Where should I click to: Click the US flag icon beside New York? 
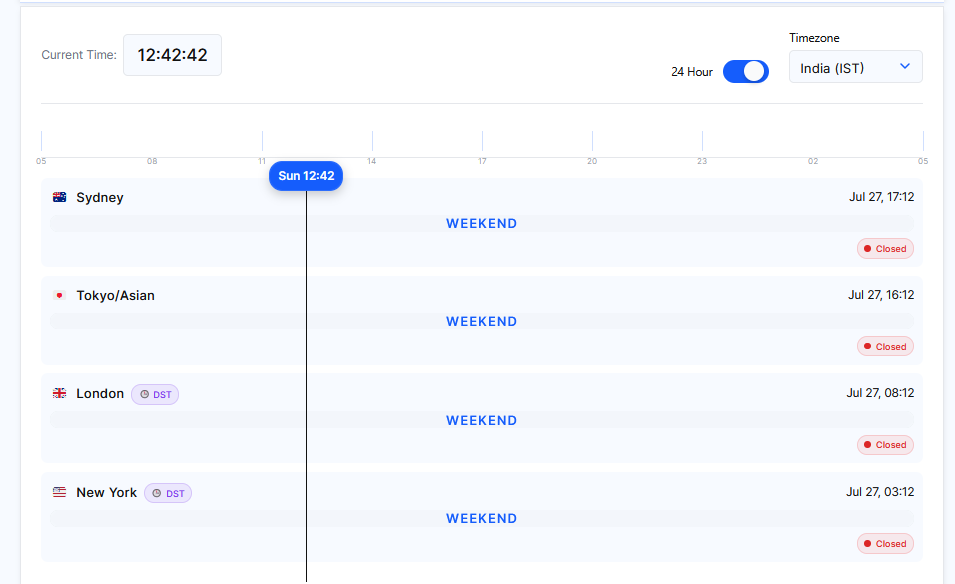60,492
